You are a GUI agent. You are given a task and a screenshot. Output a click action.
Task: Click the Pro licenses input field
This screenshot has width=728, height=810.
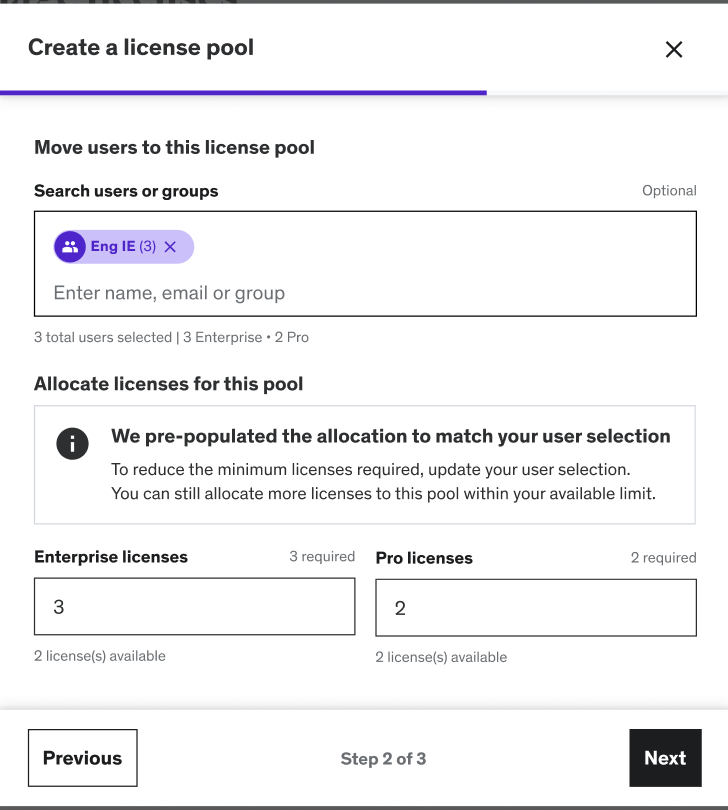tap(535, 608)
